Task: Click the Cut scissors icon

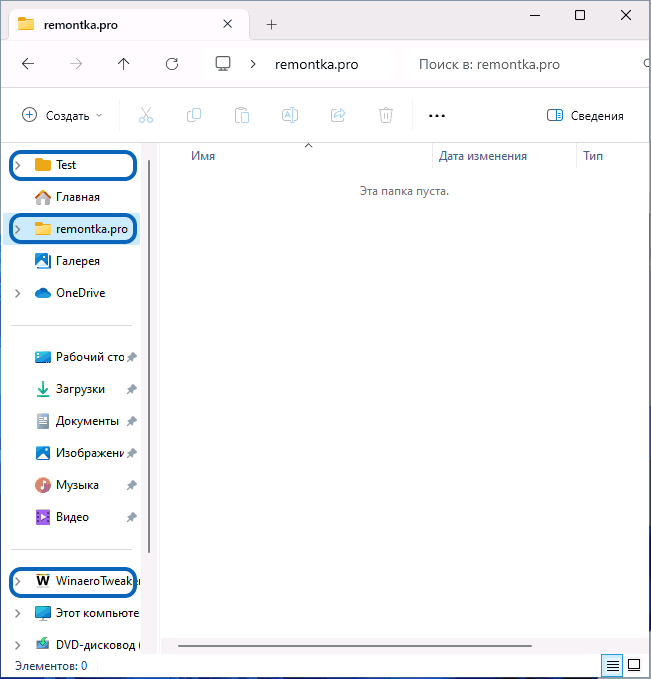Action: click(x=146, y=115)
